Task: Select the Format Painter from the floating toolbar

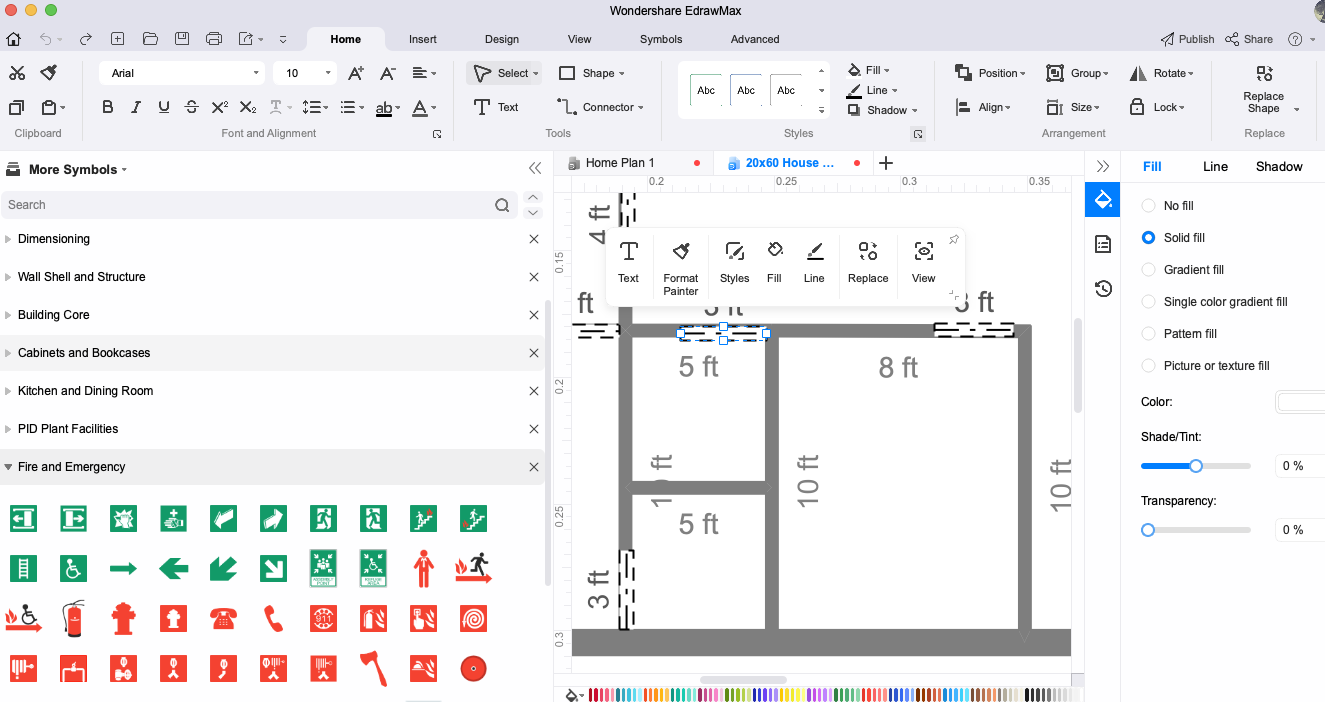Action: (x=680, y=263)
